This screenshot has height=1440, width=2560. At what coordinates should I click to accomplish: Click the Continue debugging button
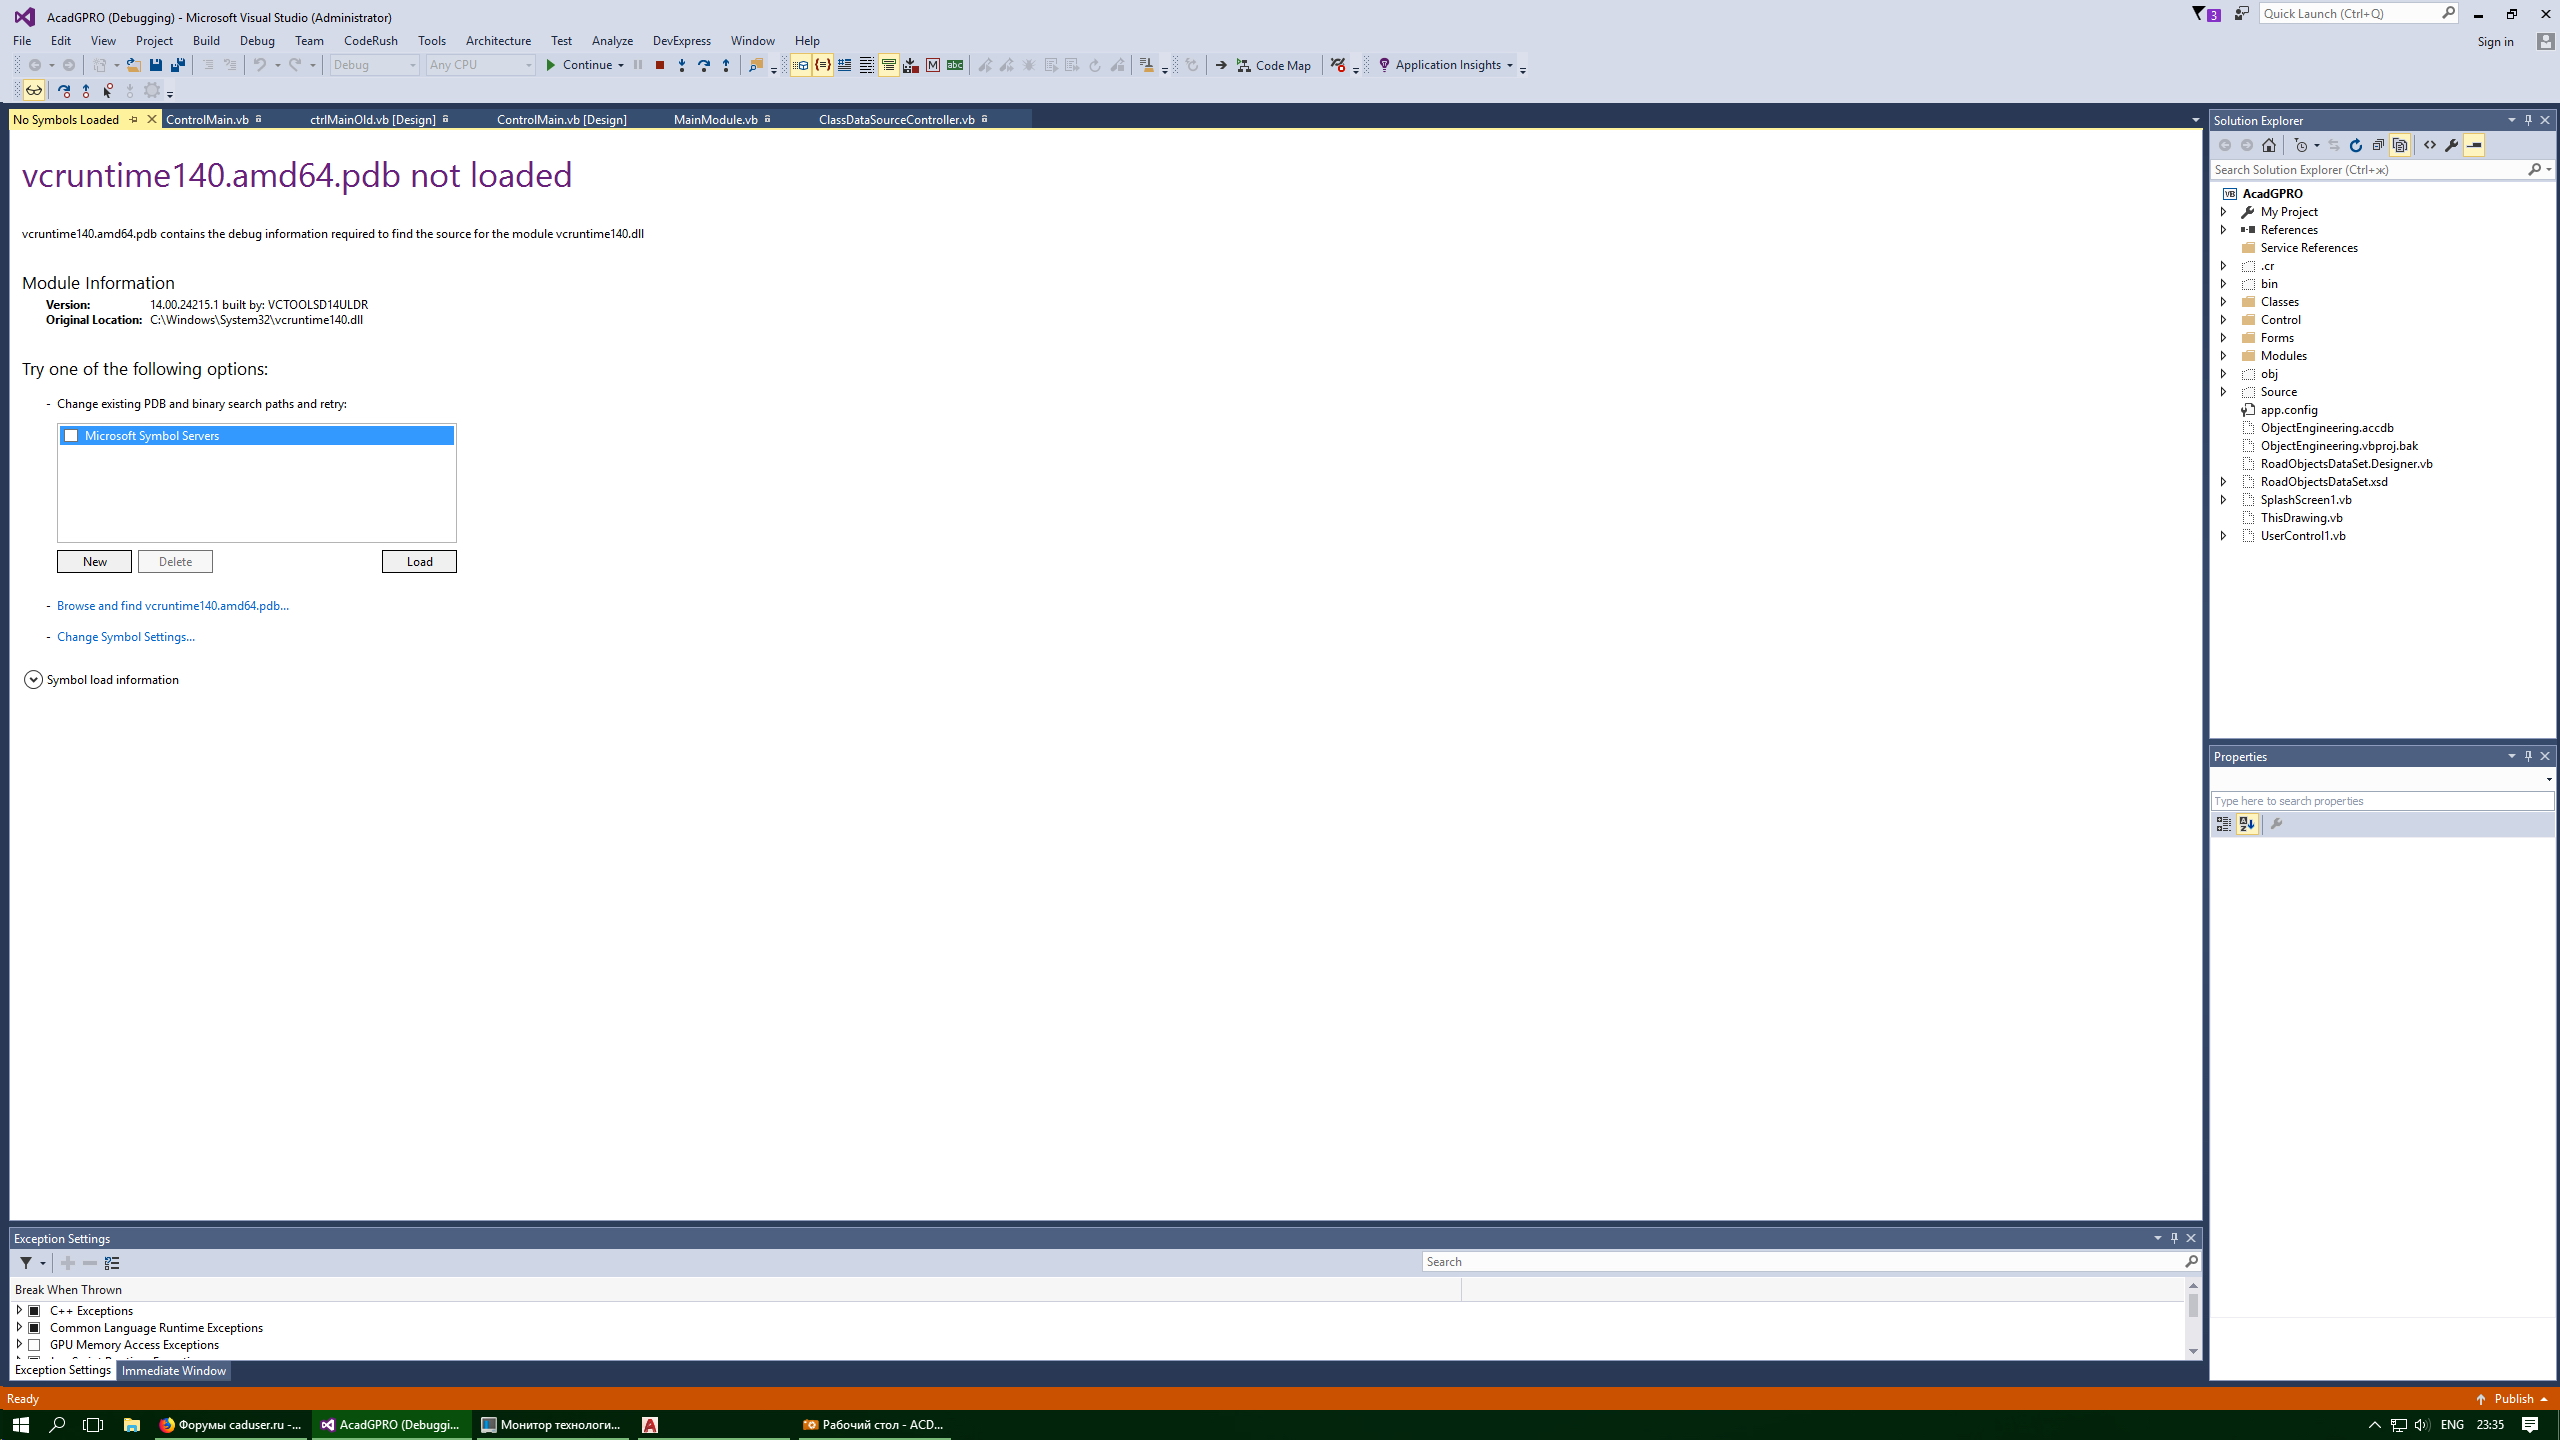point(578,65)
